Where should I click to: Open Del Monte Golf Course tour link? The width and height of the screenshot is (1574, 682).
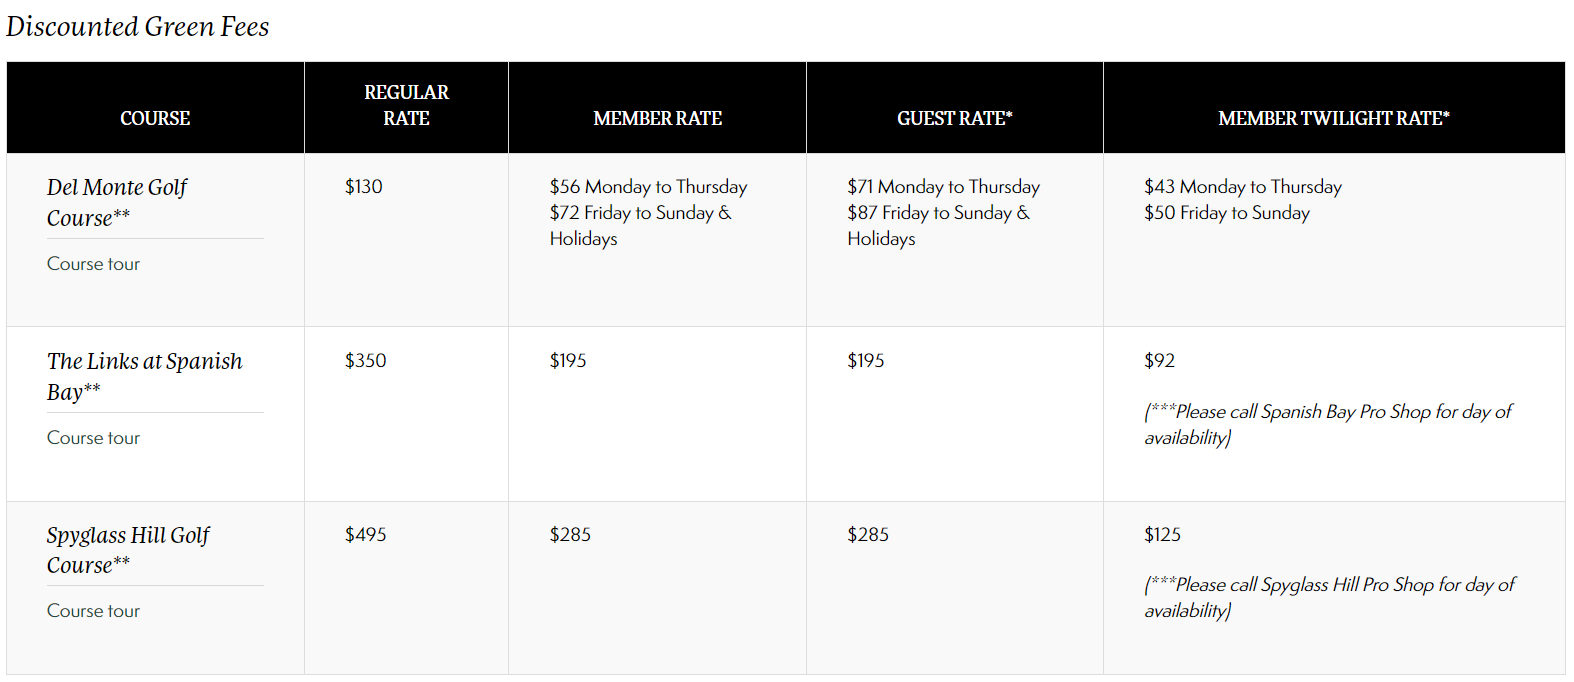coord(93,264)
